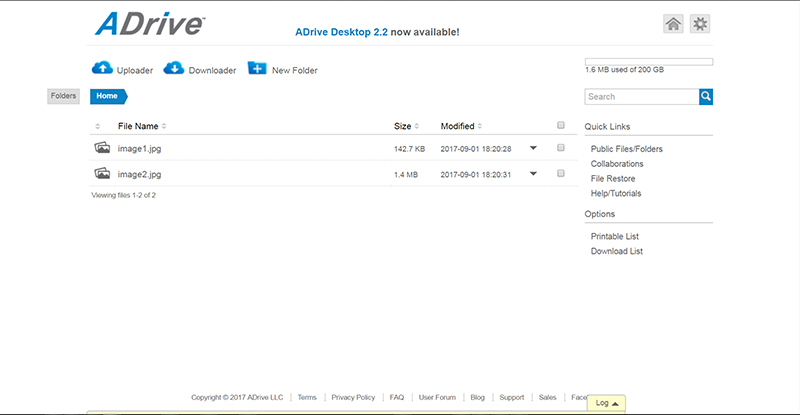This screenshot has width=800, height=415.
Task: Click the storage usage bar
Action: 649,62
